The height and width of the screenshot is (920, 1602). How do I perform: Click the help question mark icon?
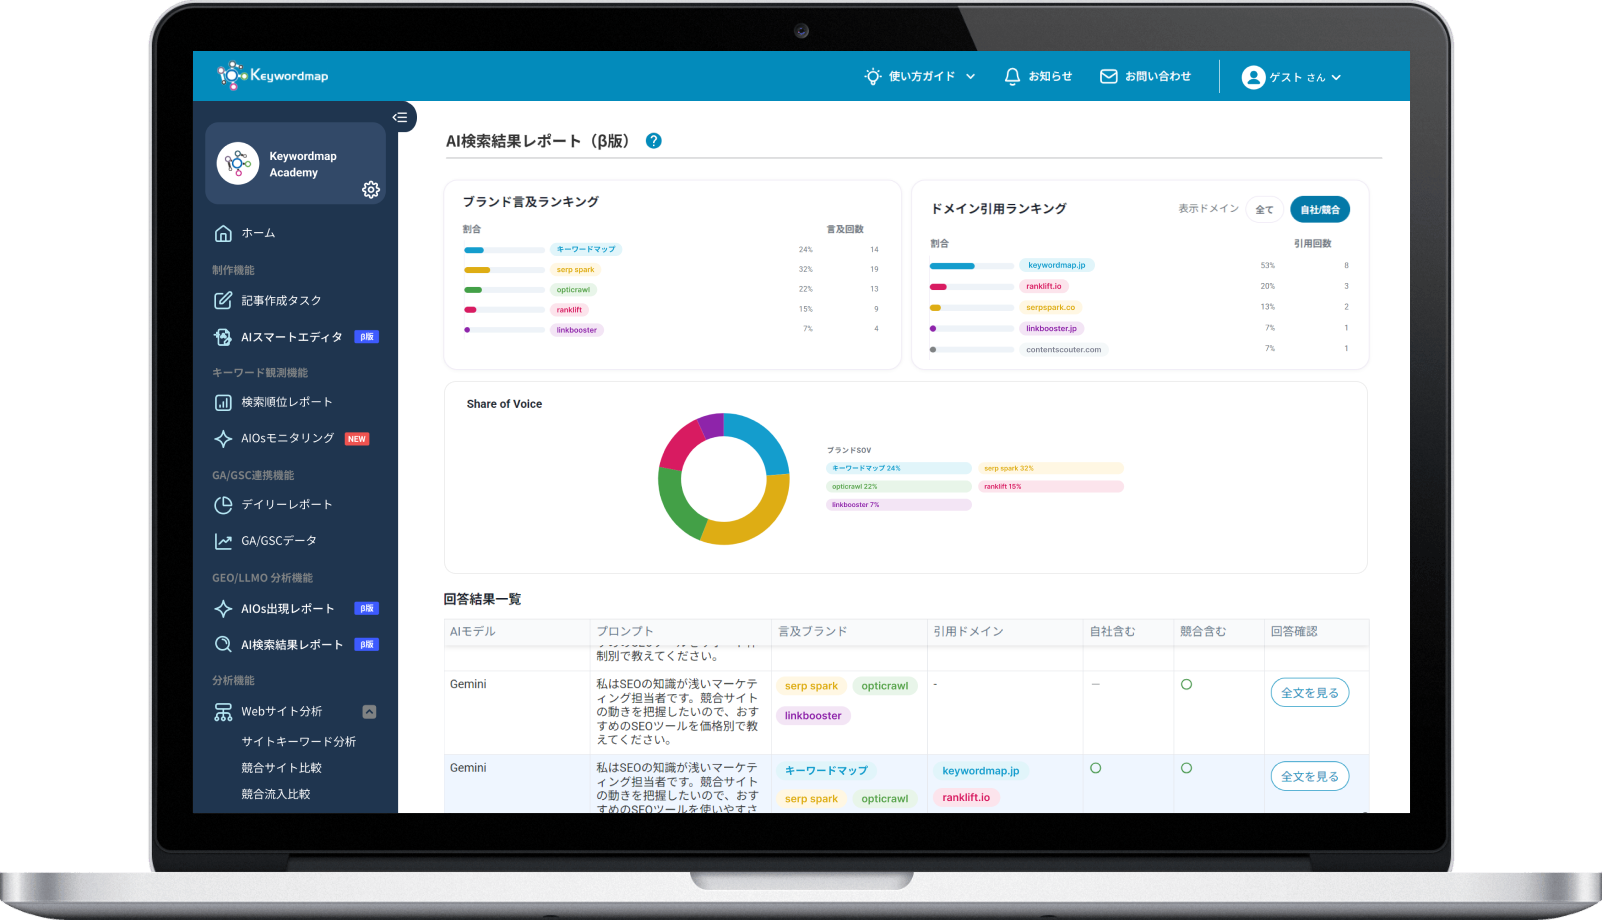point(653,141)
